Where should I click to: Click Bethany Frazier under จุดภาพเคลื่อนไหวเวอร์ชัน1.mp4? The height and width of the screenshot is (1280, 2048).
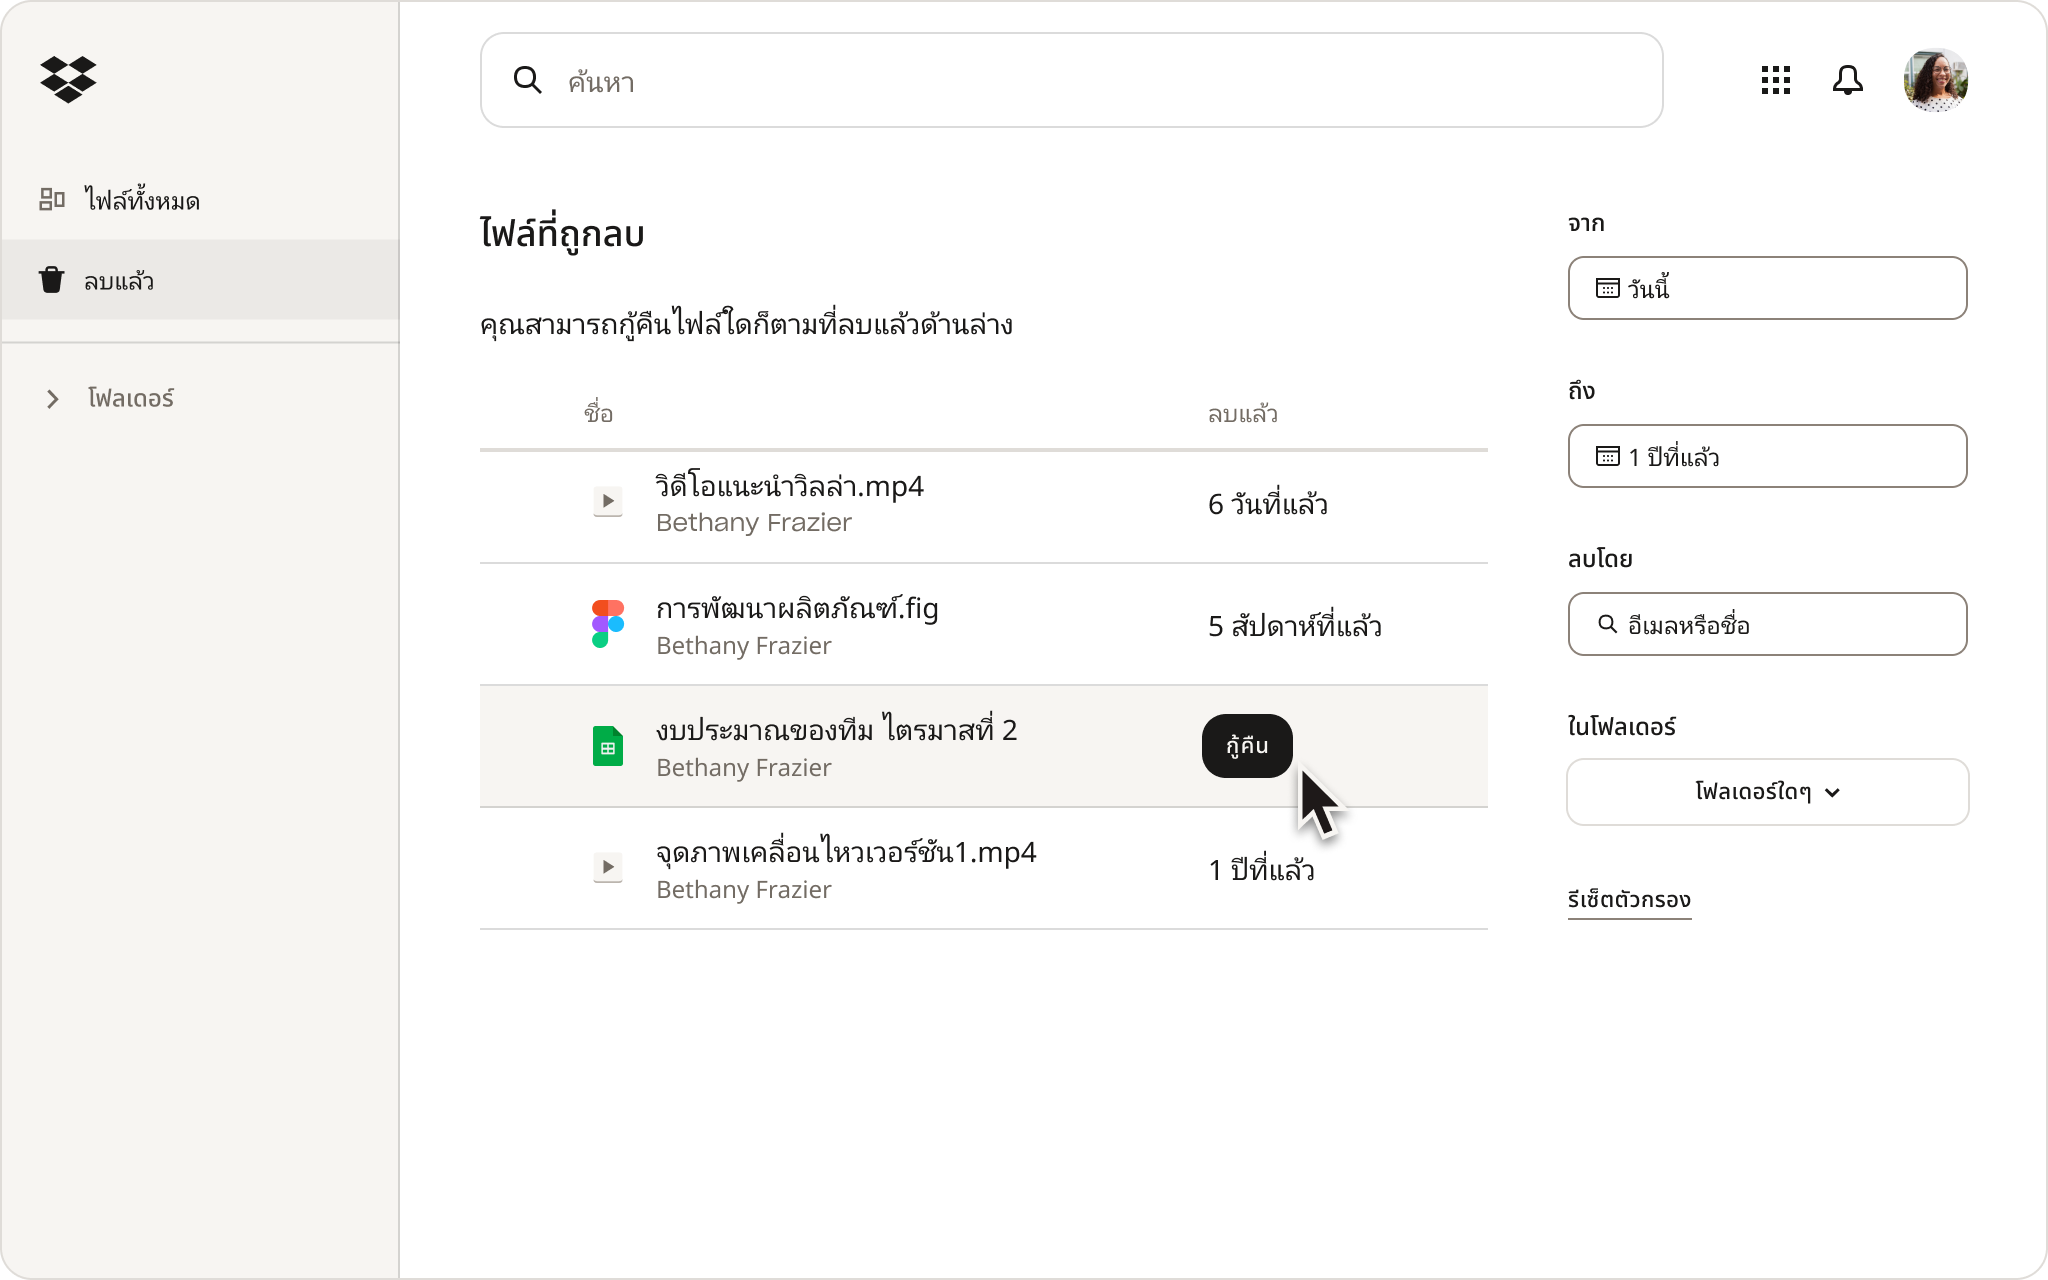click(743, 890)
